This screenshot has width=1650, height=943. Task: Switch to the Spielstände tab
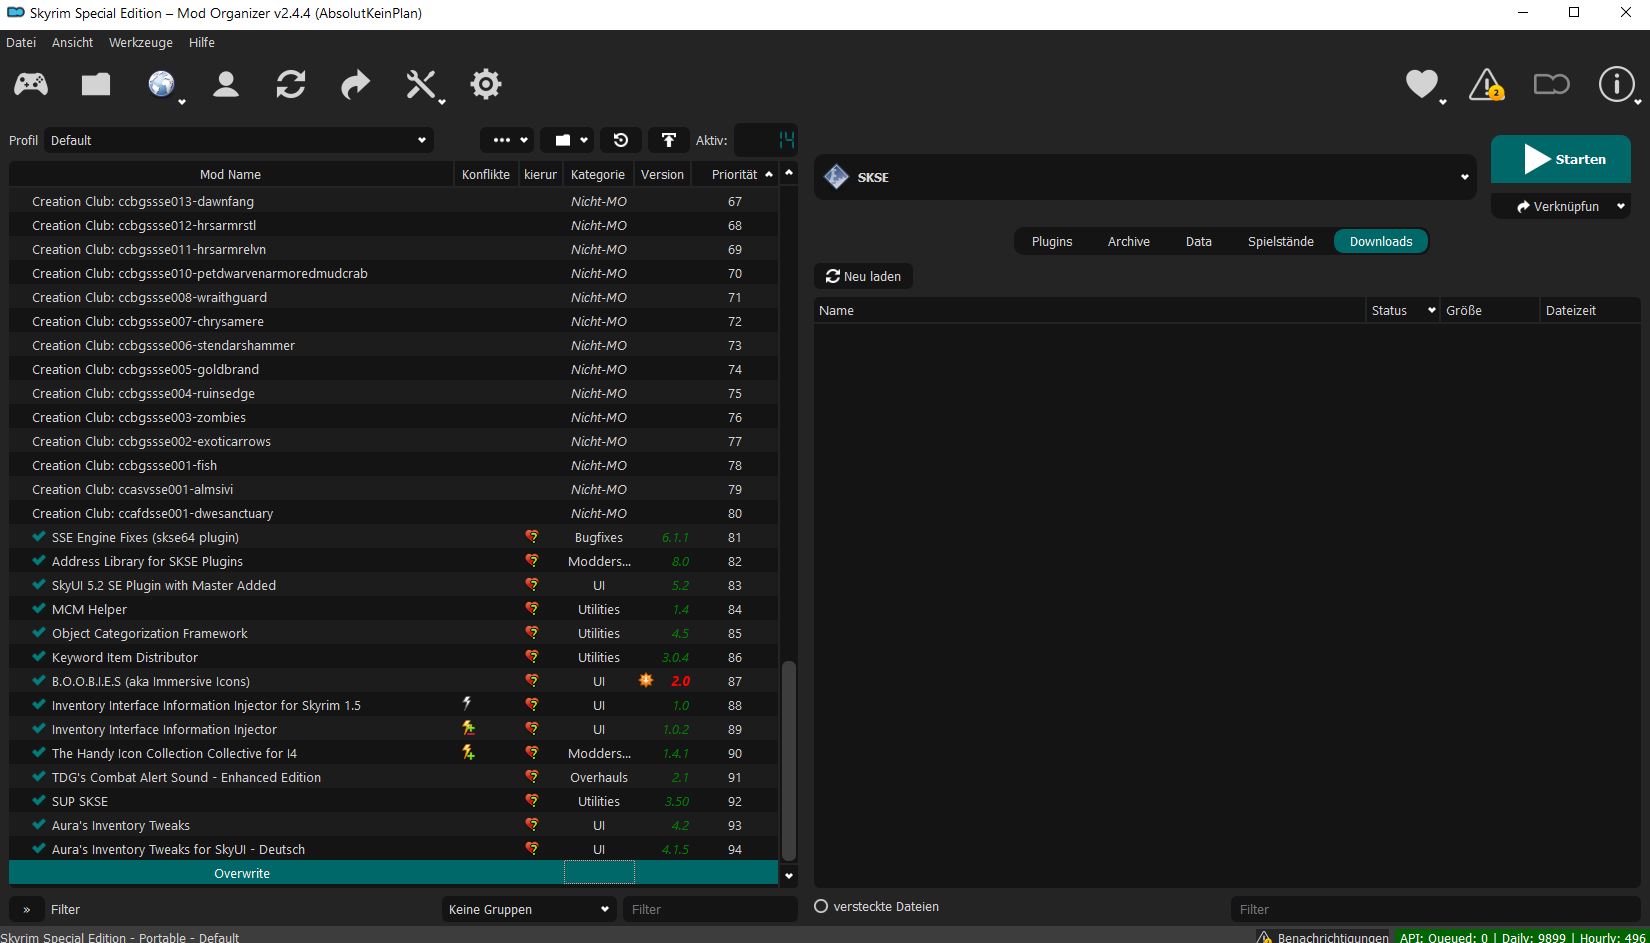pos(1280,241)
